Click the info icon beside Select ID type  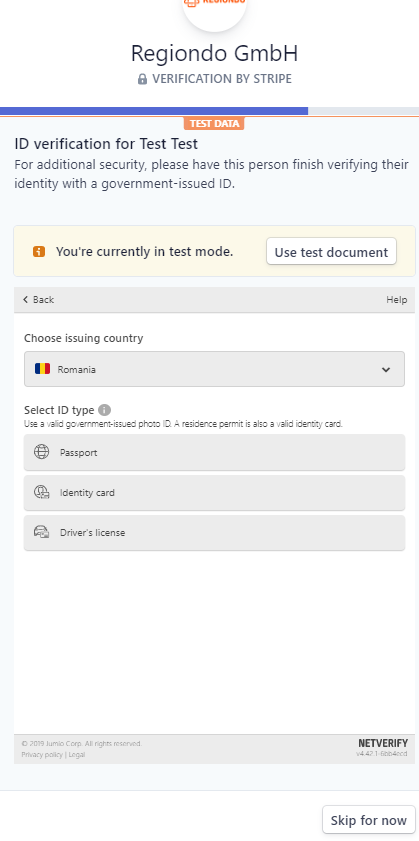(105, 410)
